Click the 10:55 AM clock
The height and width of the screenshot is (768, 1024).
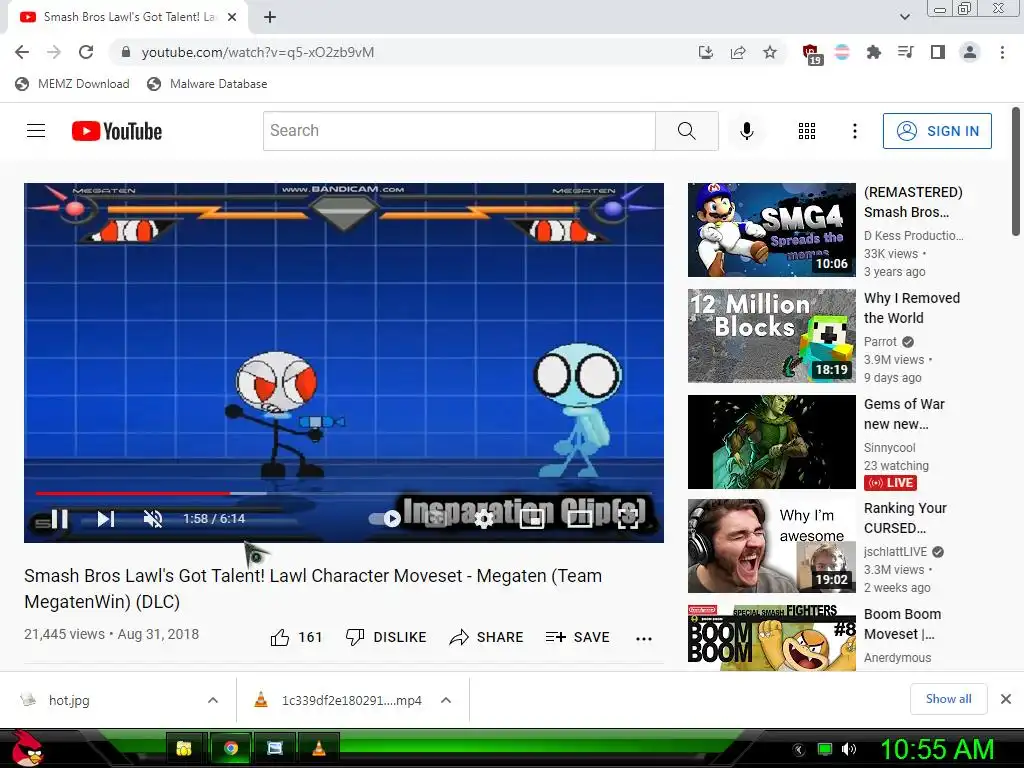click(937, 749)
